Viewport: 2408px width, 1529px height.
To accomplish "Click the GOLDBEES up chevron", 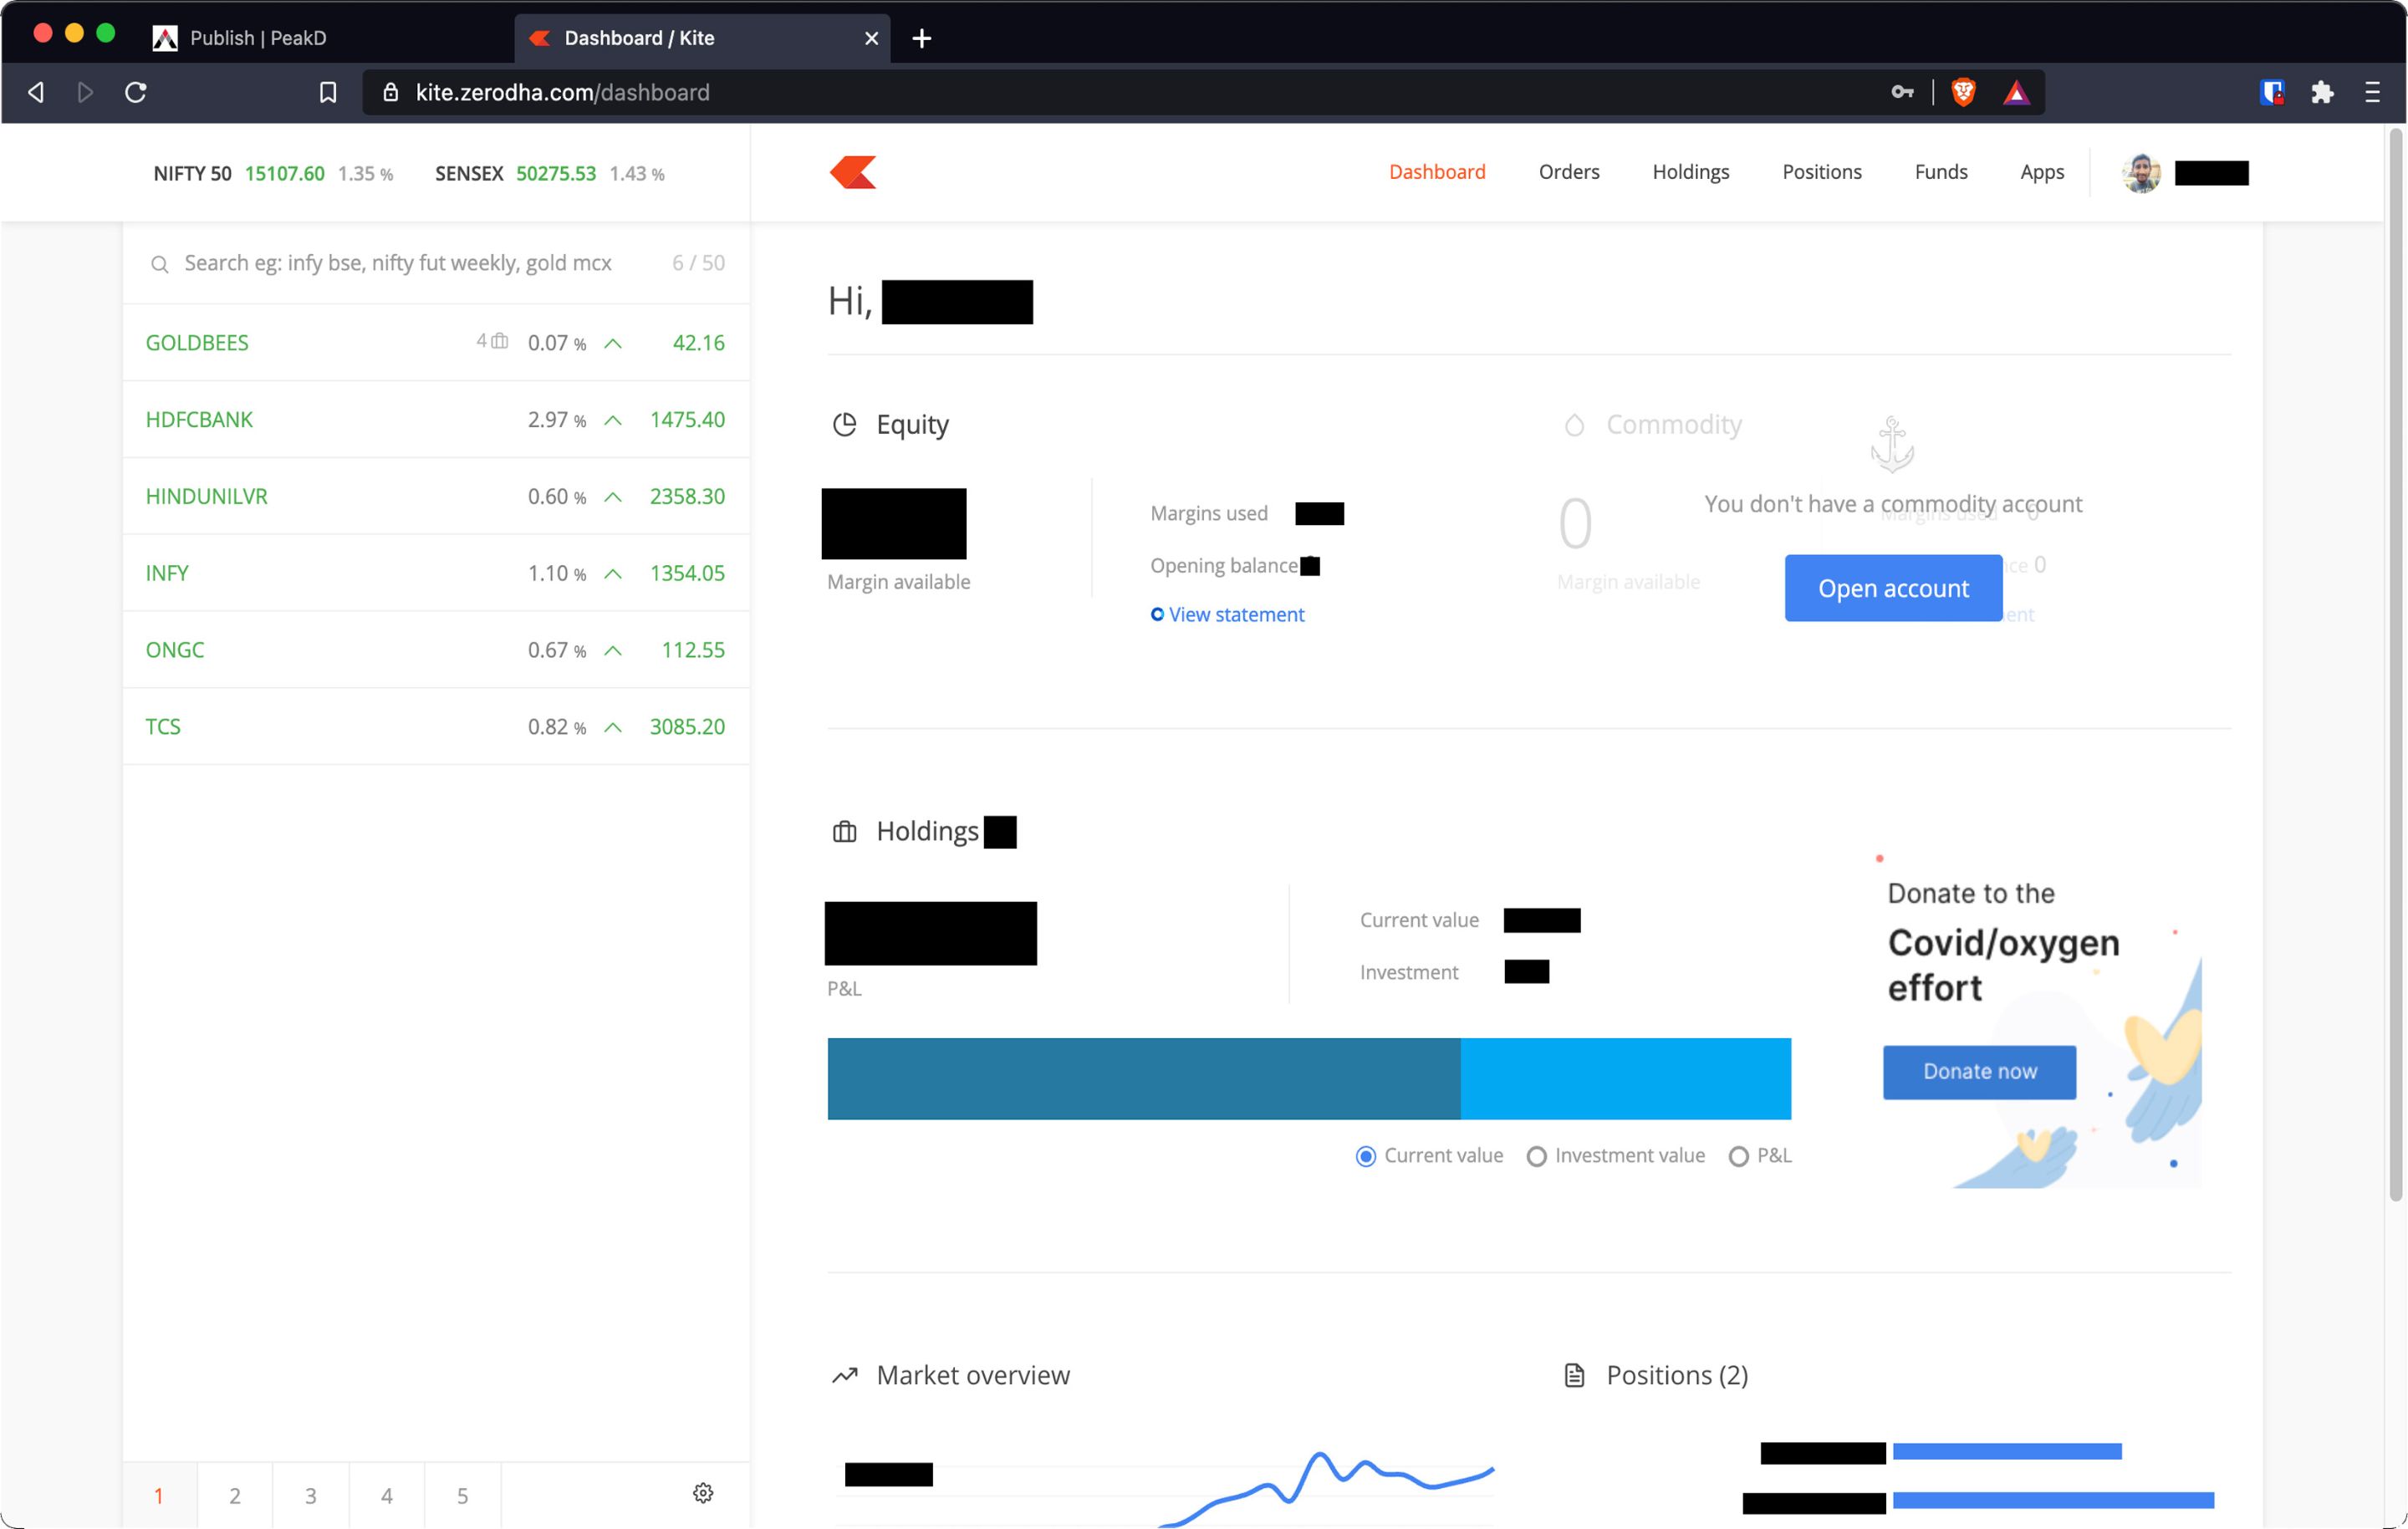I will tap(613, 343).
